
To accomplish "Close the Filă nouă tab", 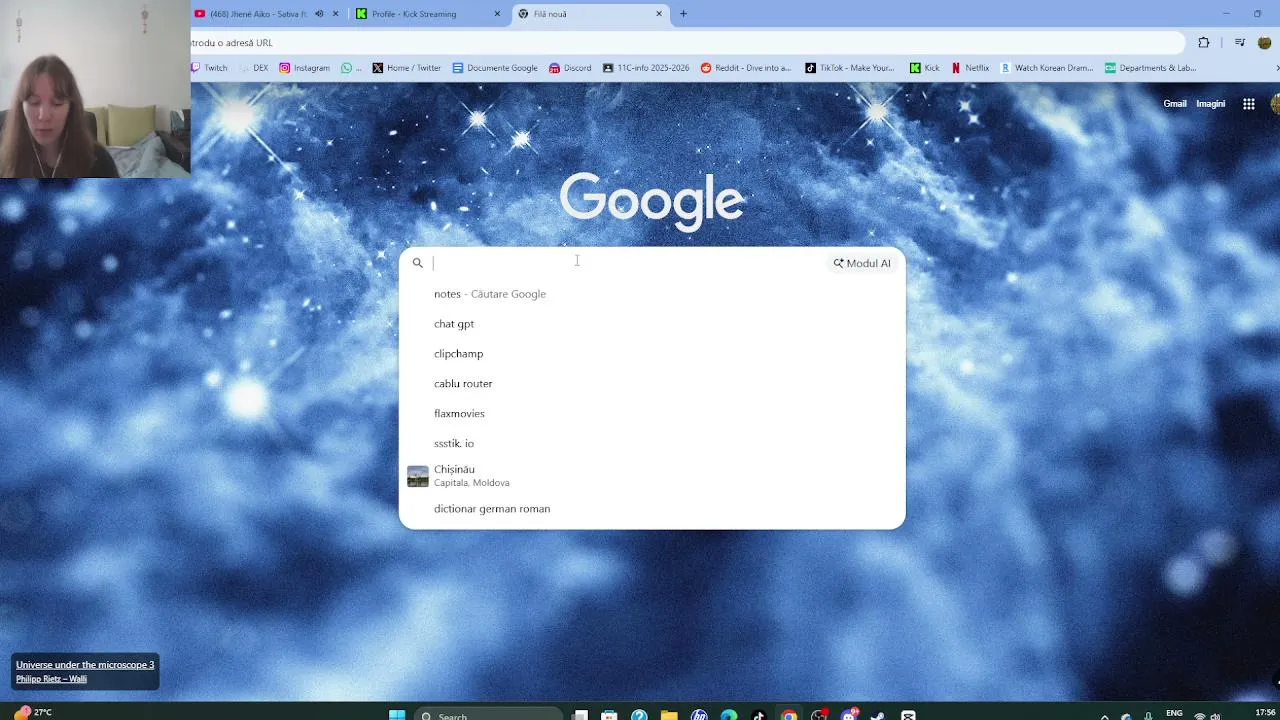I will (659, 14).
